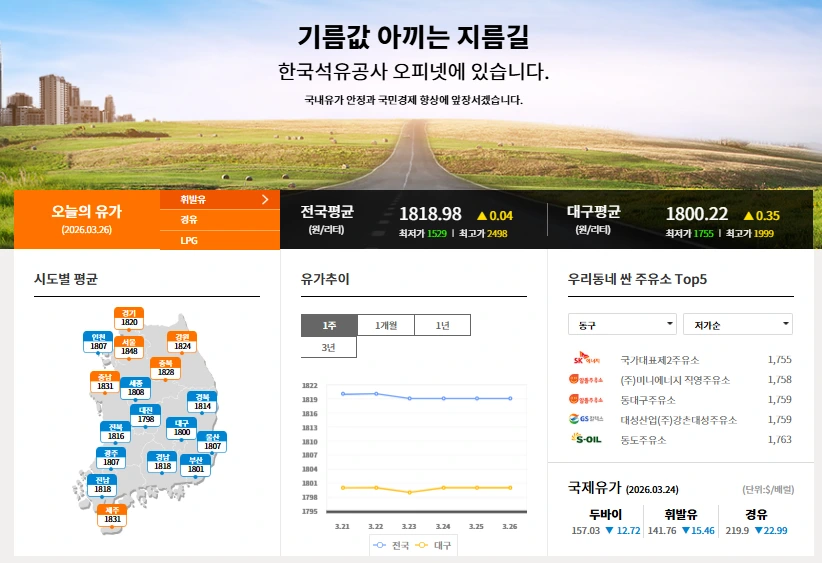Open the 동대구주유소 station link
The width and height of the screenshot is (822, 563).
pos(648,400)
